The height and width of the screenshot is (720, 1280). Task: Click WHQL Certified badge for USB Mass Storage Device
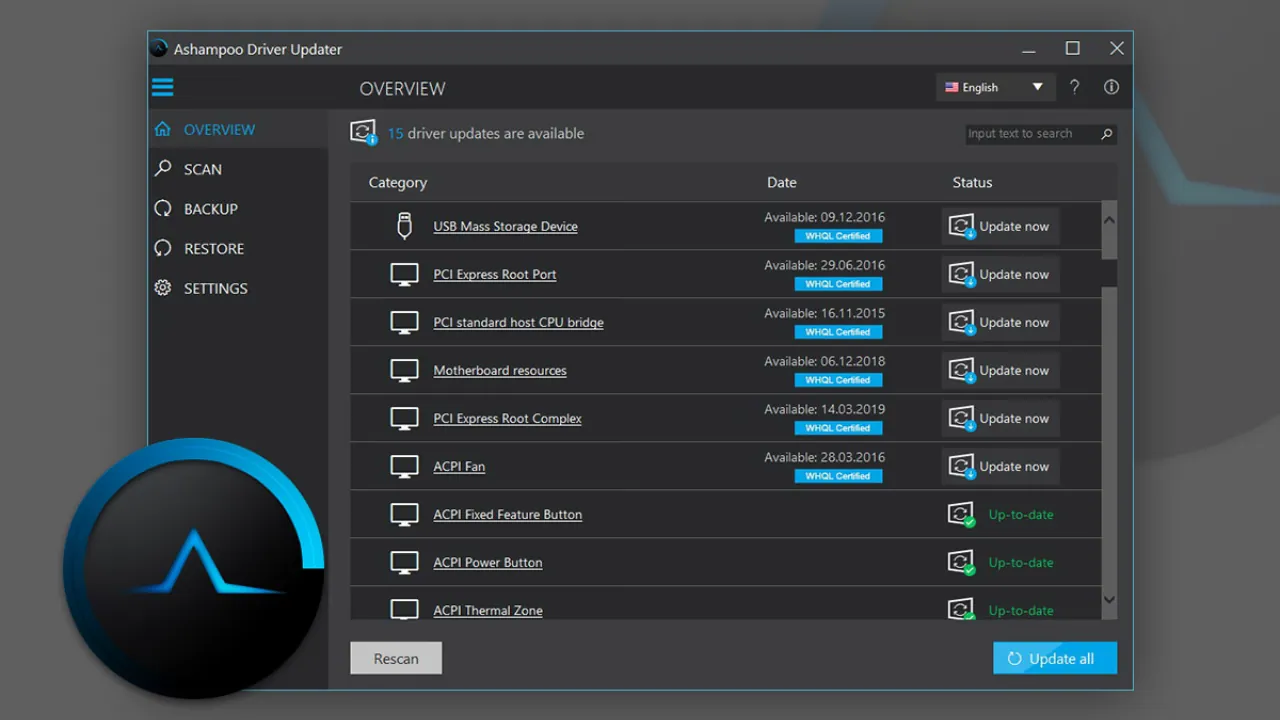click(x=838, y=236)
